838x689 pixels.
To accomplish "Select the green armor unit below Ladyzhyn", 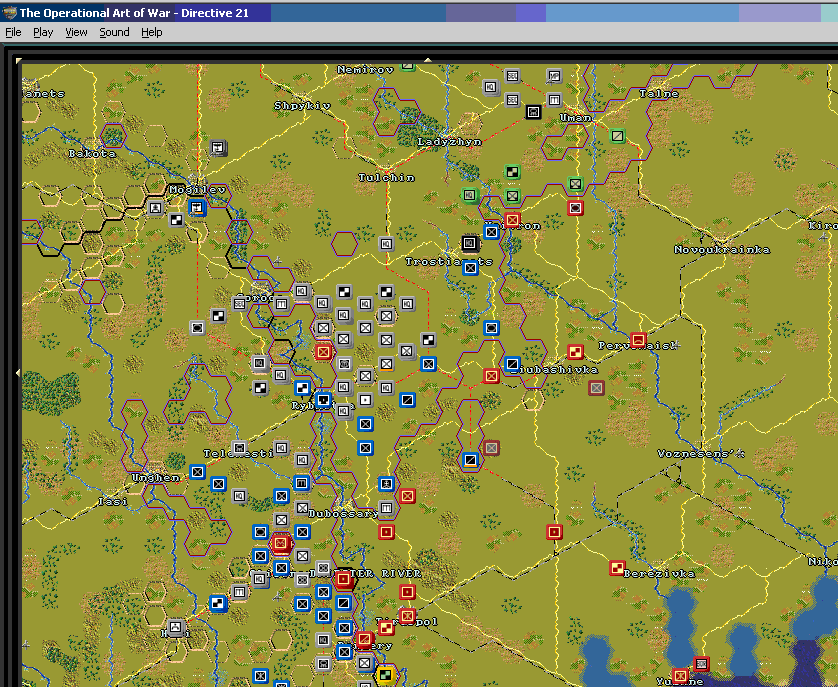I will click(x=512, y=172).
